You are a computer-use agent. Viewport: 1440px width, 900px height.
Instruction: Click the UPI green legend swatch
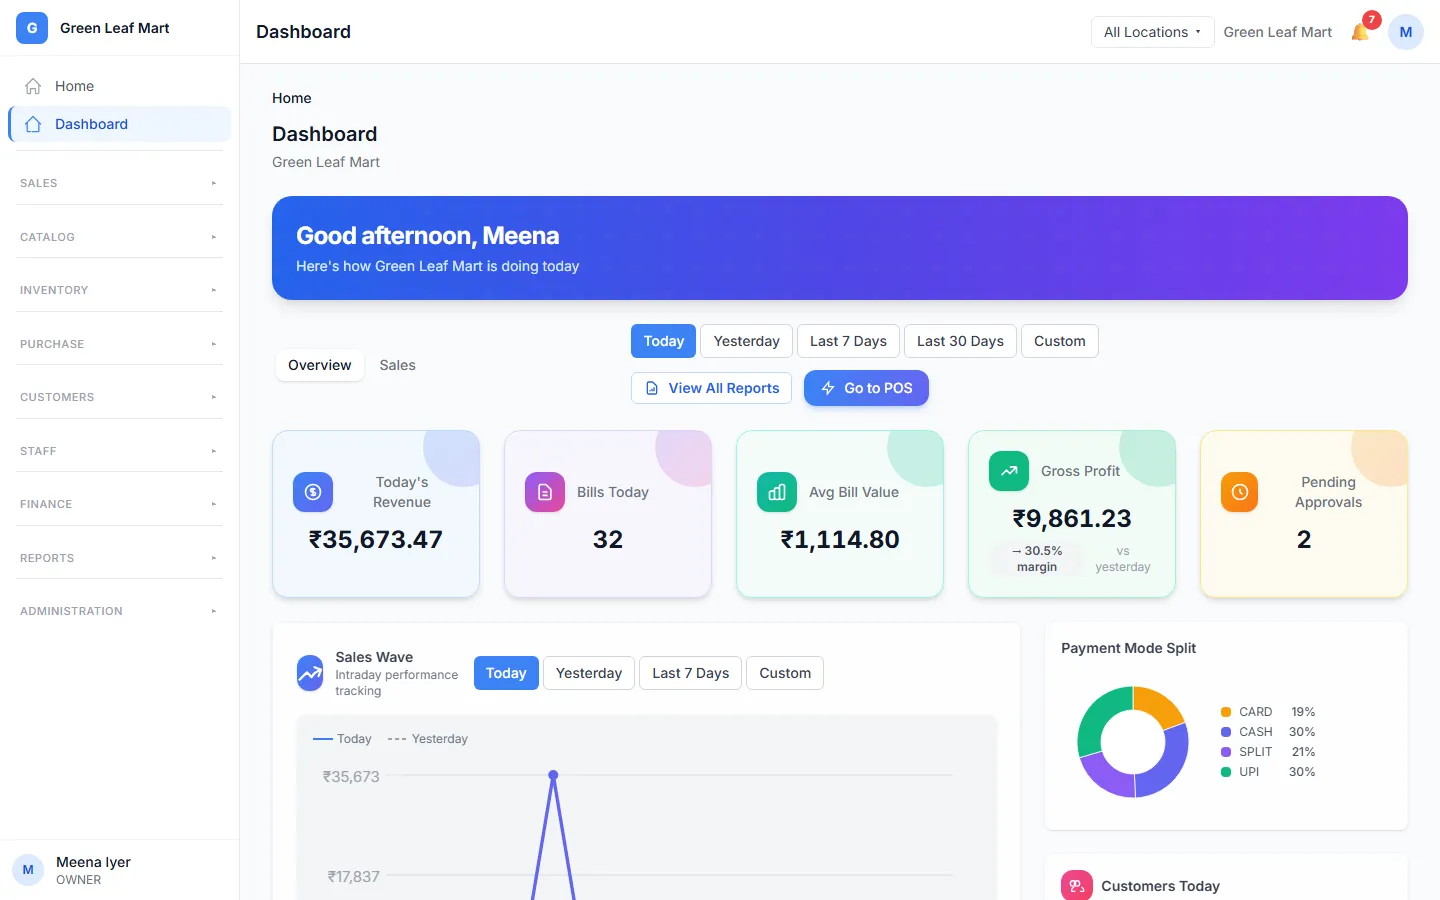(1226, 772)
